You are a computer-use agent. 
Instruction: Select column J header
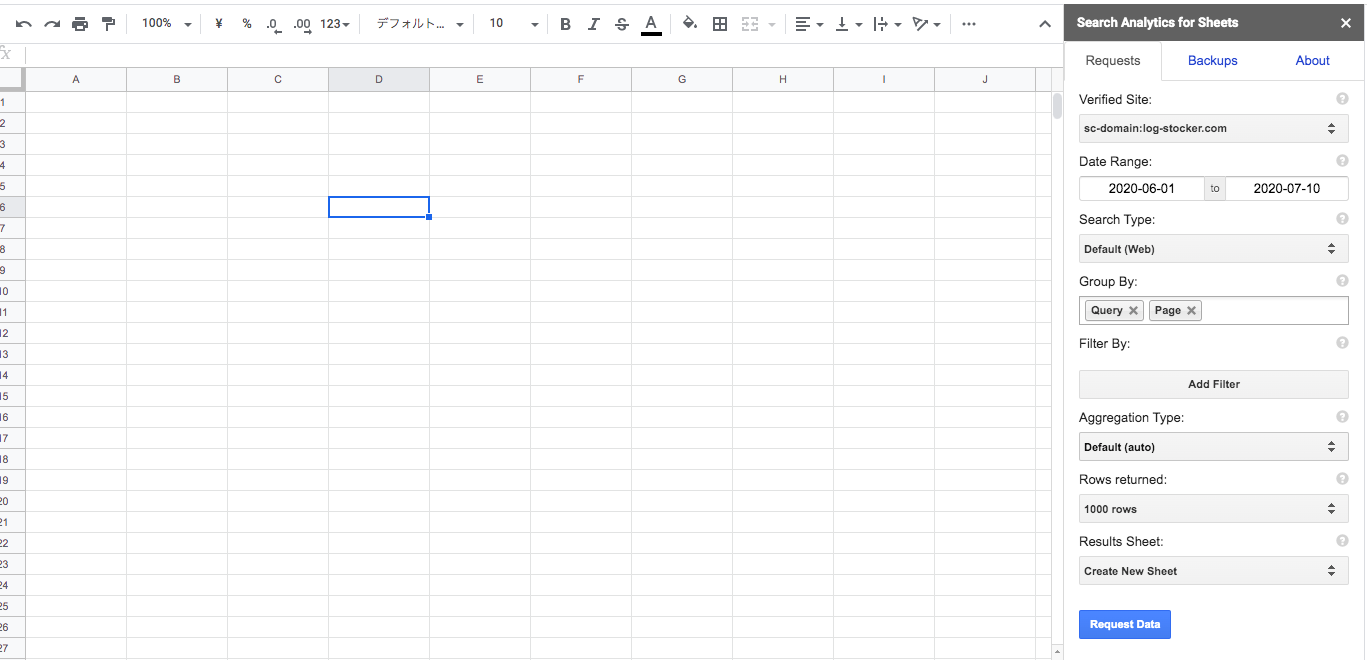[985, 80]
